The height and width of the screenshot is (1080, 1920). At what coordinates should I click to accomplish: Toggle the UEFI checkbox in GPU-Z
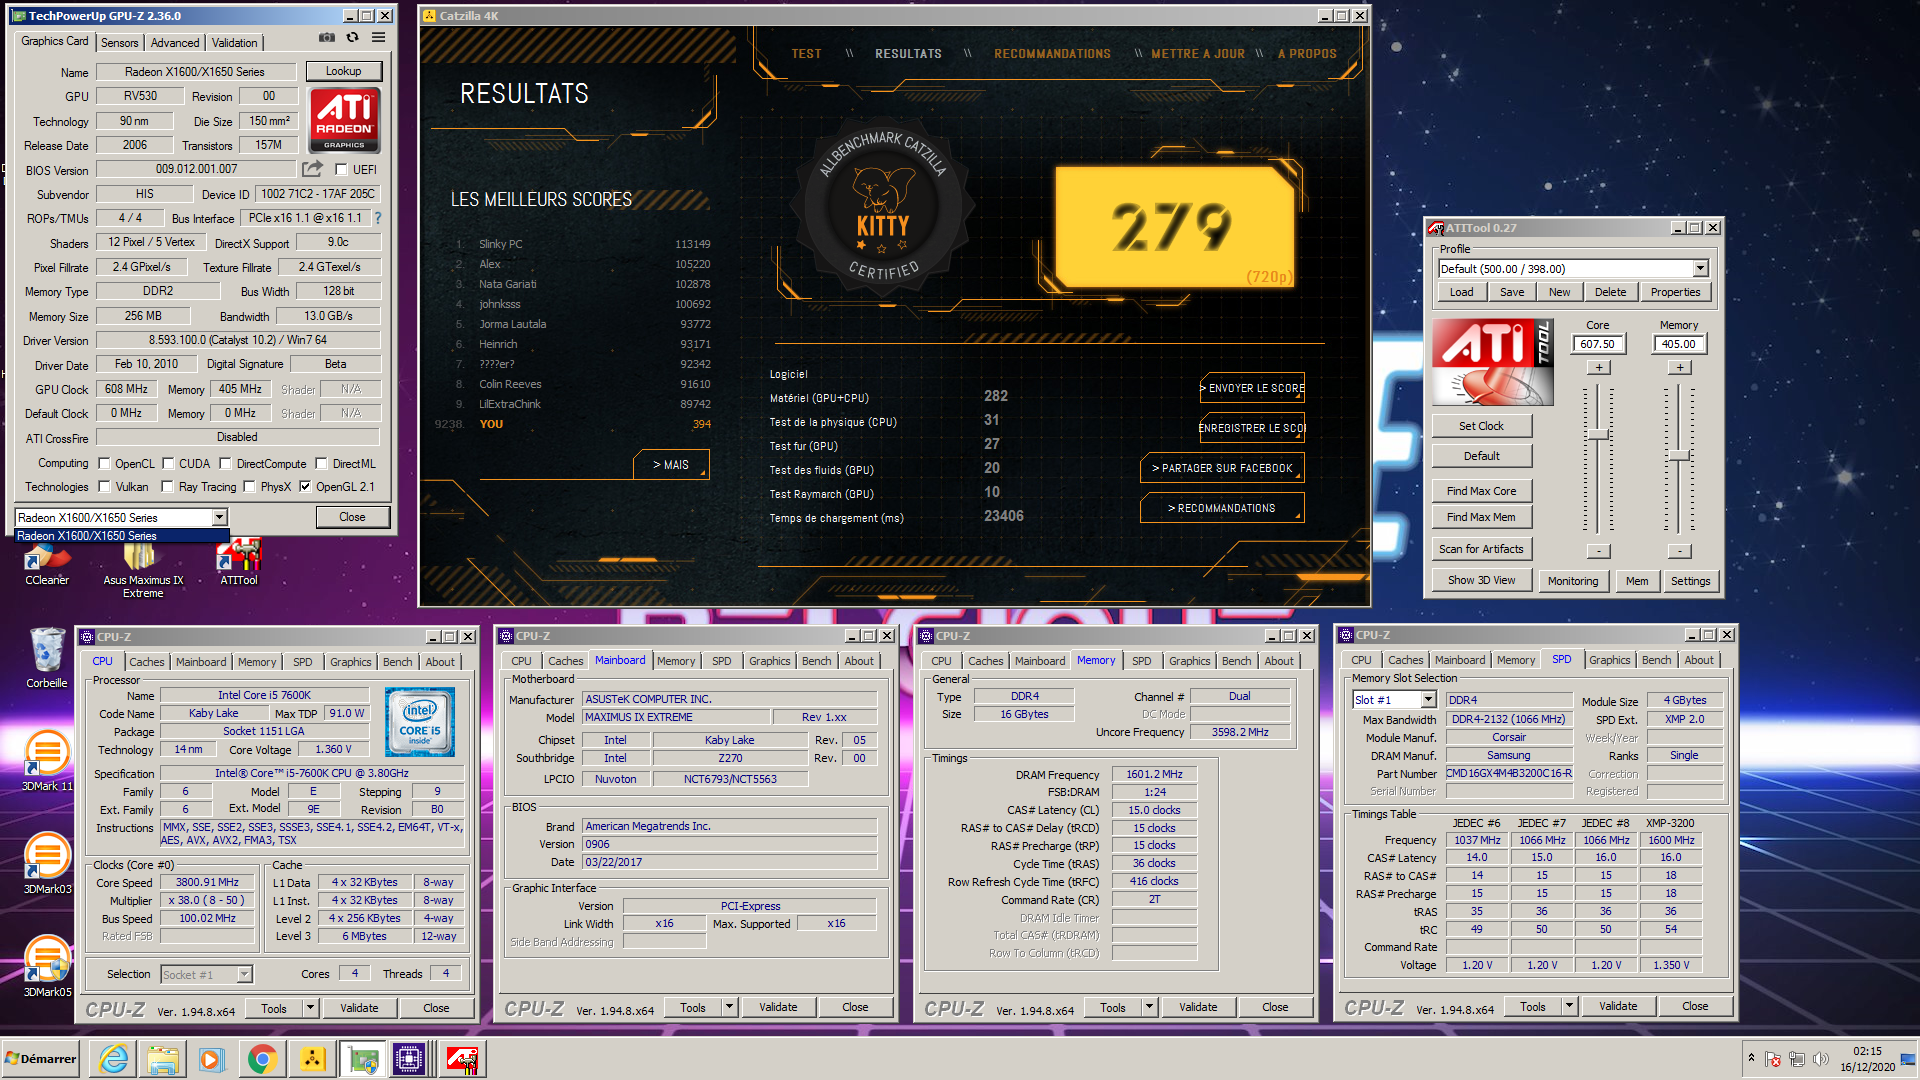coord(341,169)
